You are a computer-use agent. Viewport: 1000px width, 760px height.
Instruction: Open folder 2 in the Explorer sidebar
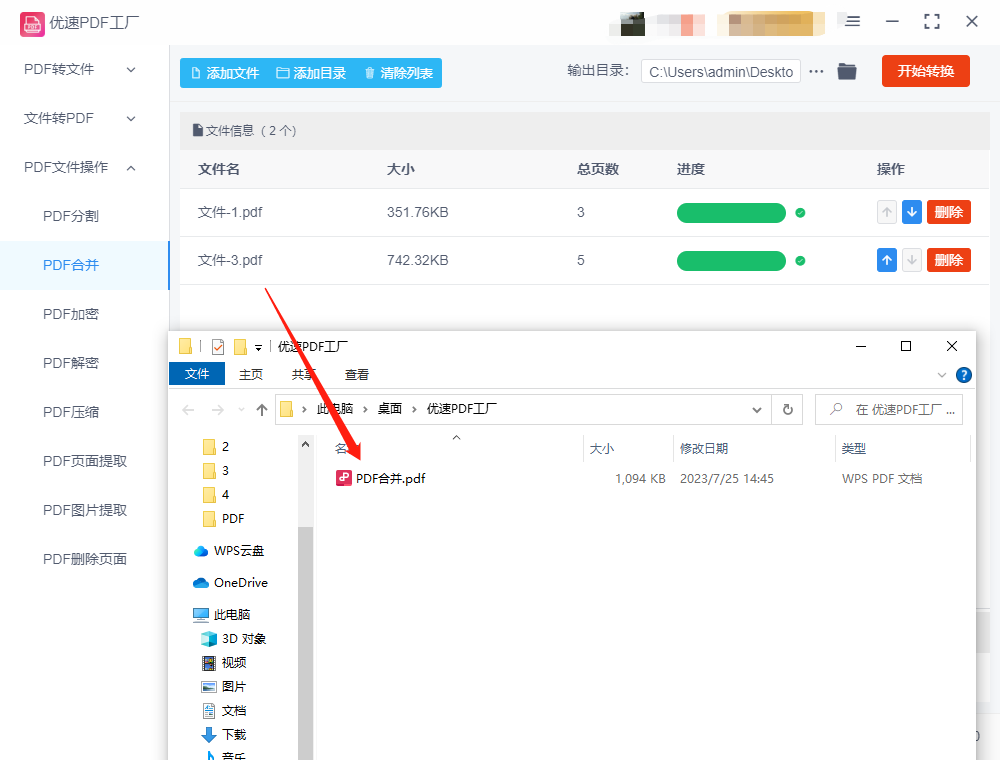point(216,447)
